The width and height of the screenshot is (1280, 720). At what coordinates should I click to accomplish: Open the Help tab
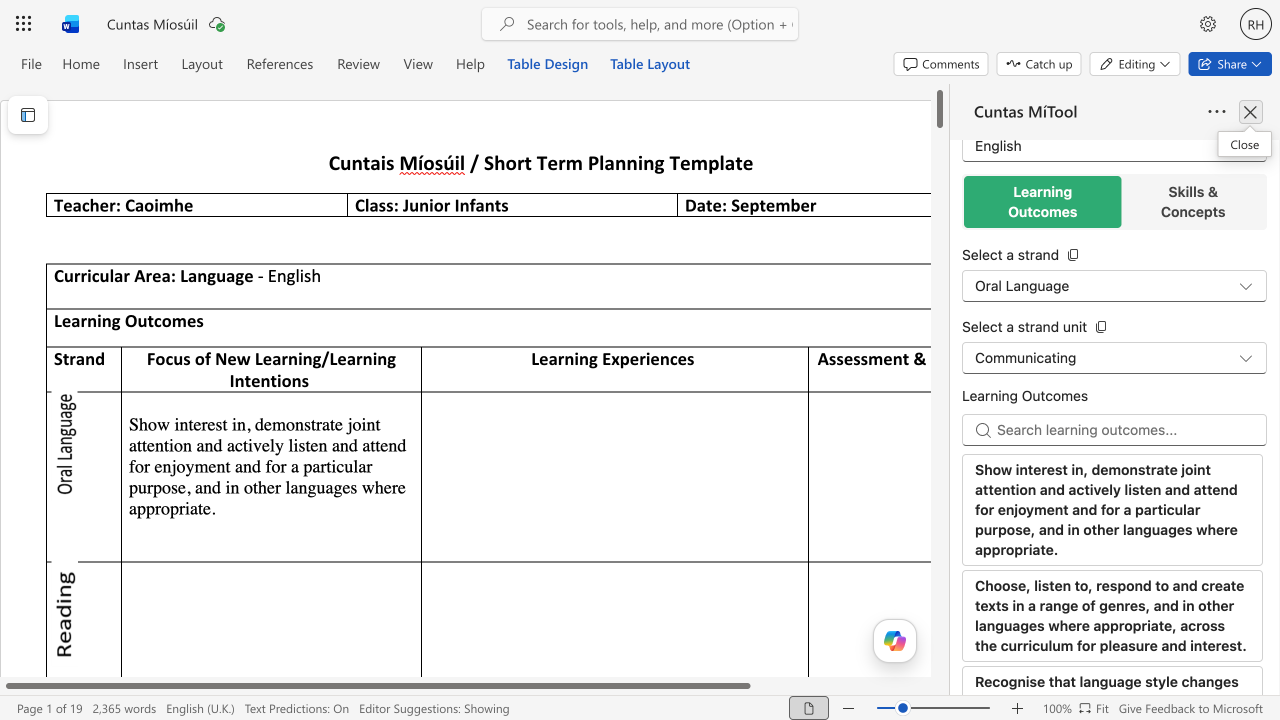[470, 64]
